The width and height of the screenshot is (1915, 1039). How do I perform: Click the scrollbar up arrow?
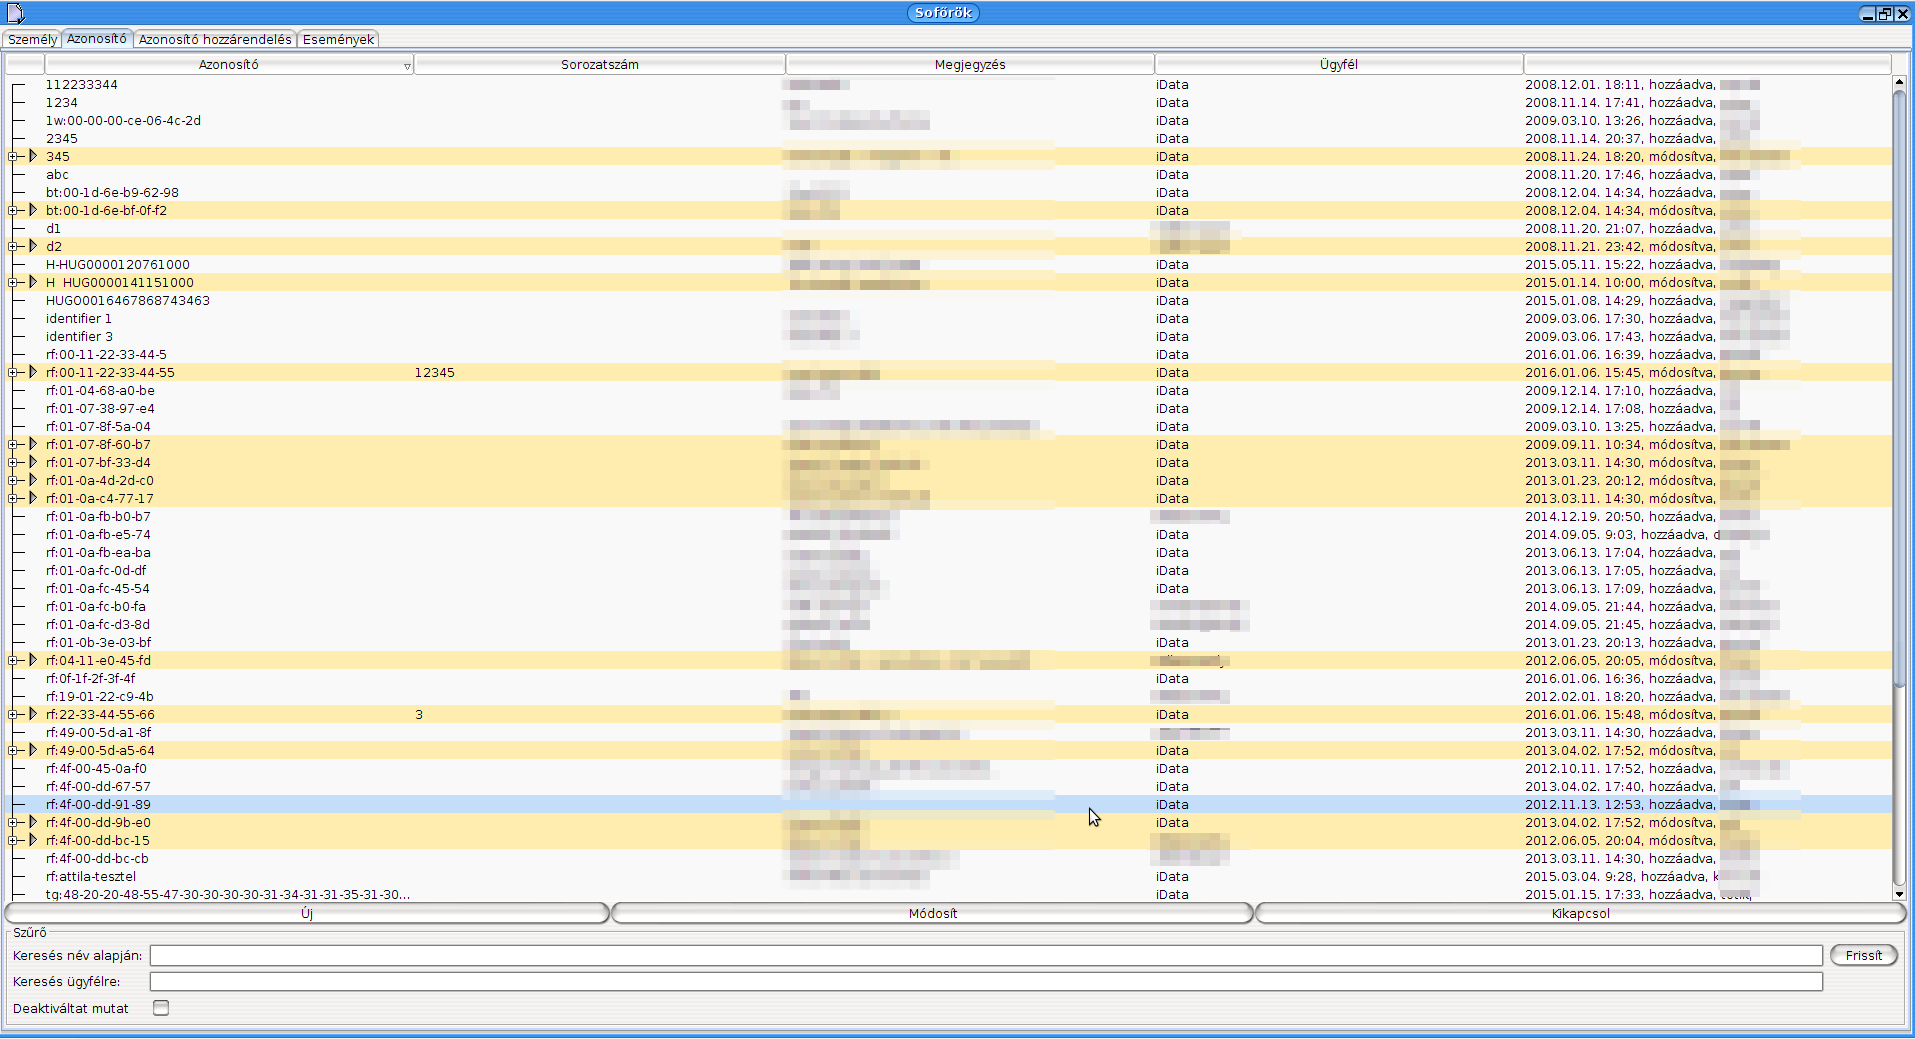[1899, 83]
